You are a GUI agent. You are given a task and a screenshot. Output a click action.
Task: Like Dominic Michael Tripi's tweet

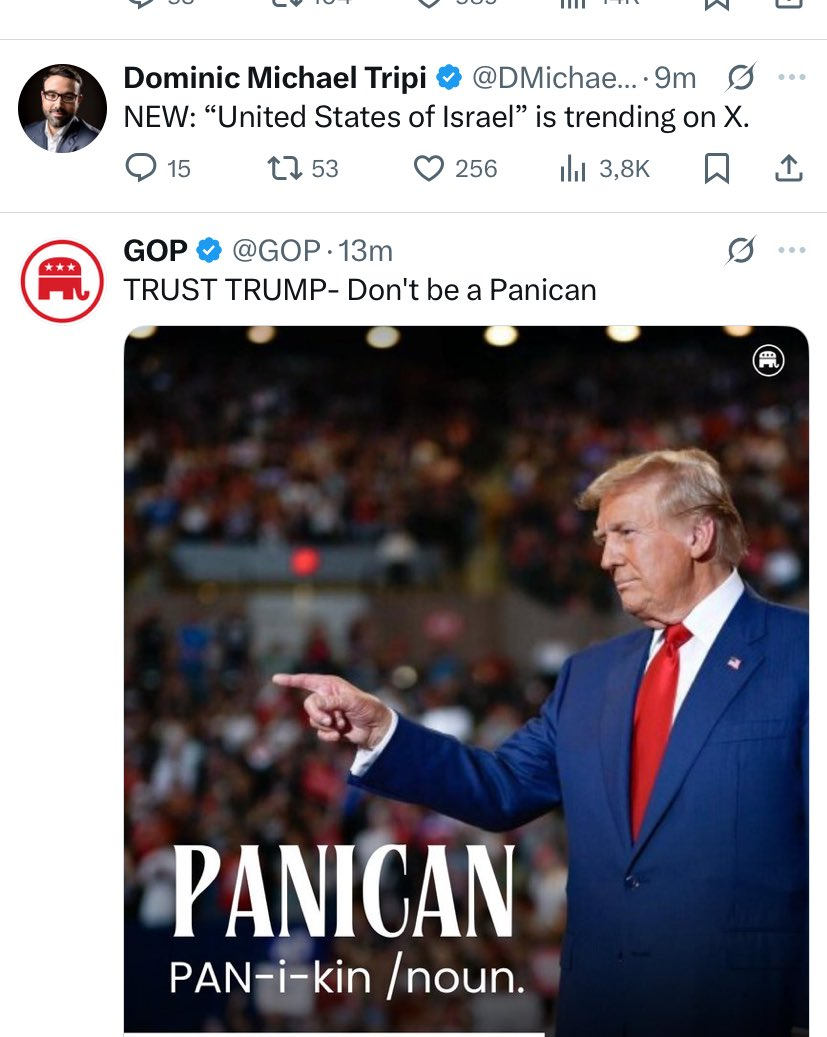(x=429, y=169)
